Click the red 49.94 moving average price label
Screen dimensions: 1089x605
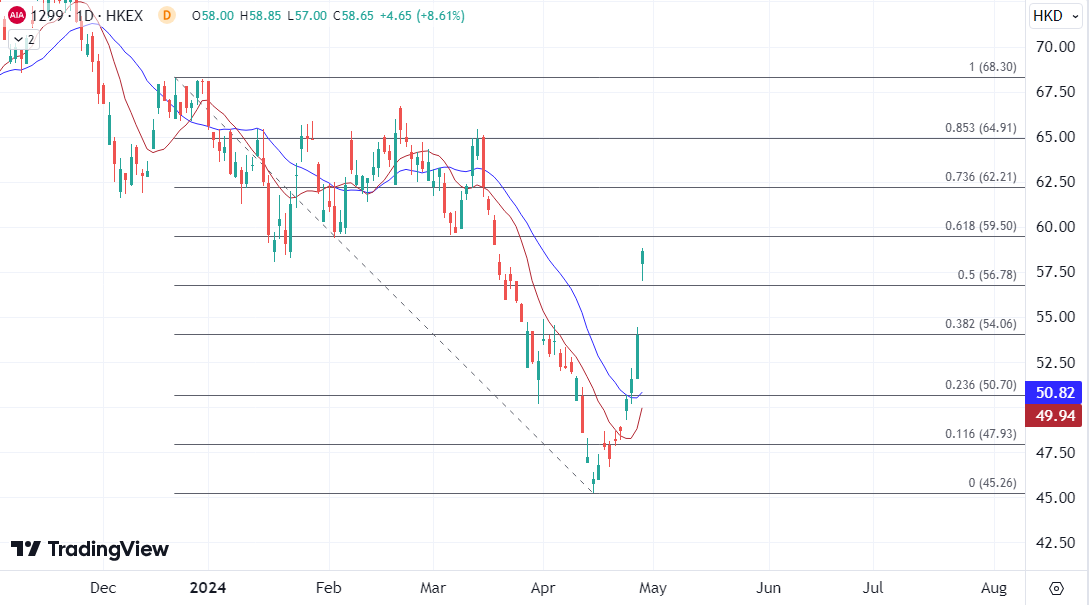[x=1058, y=415]
